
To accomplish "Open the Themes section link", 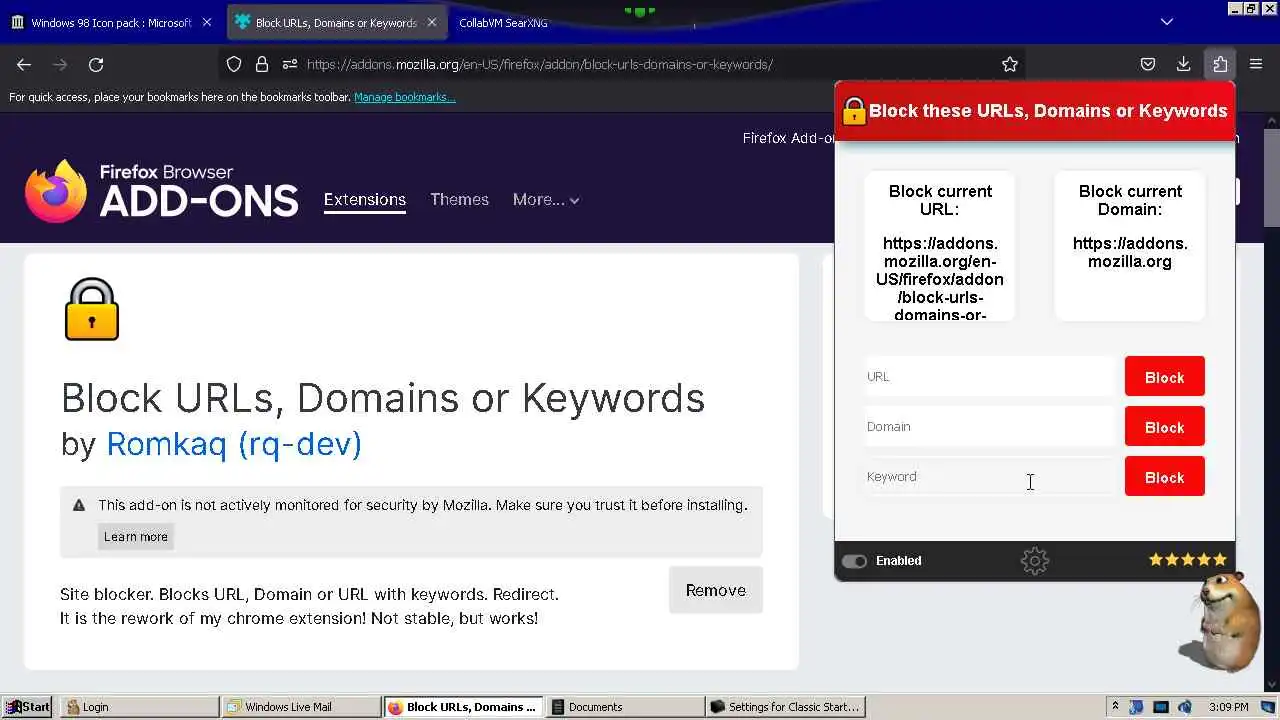I will point(459,200).
